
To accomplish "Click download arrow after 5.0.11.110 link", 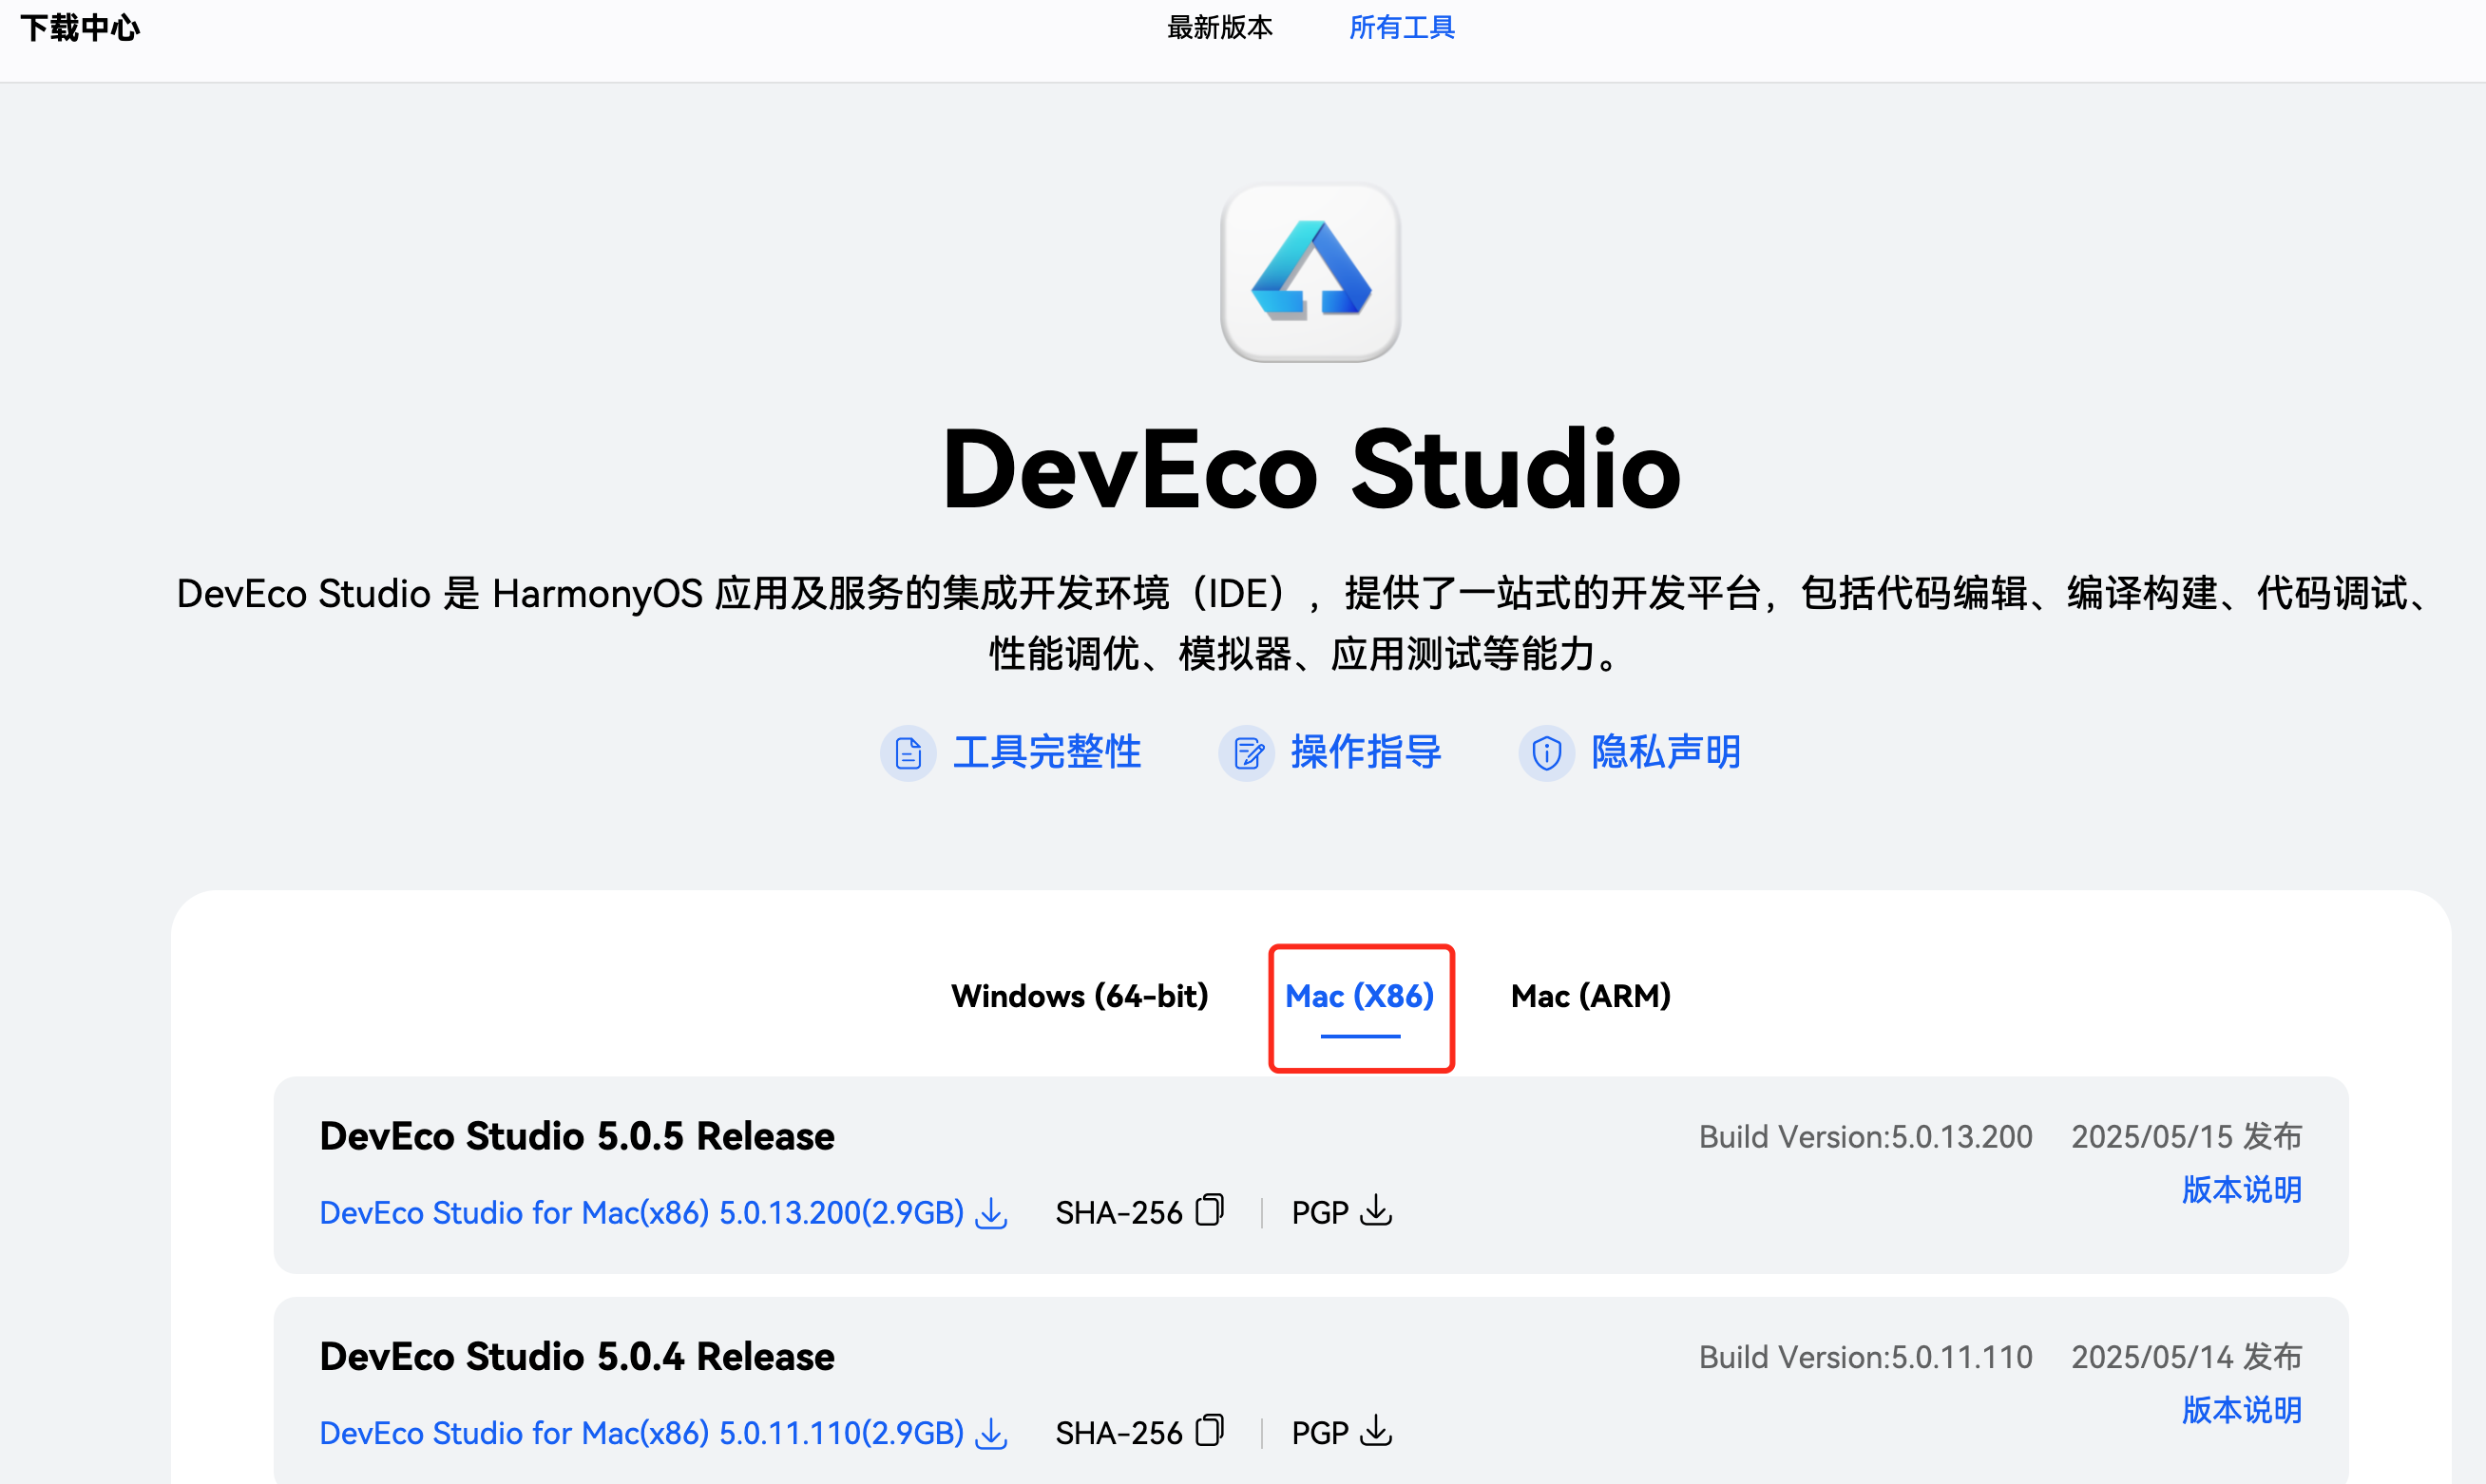I will tap(991, 1433).
